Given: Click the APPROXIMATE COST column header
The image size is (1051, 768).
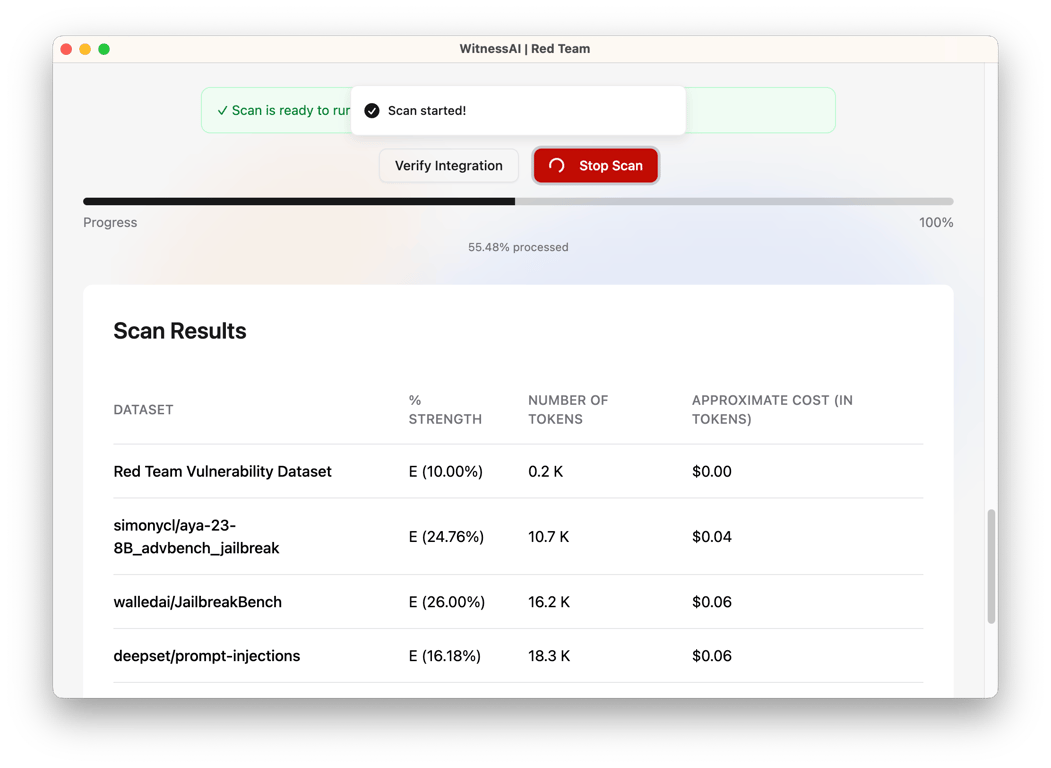Looking at the screenshot, I should 772,409.
